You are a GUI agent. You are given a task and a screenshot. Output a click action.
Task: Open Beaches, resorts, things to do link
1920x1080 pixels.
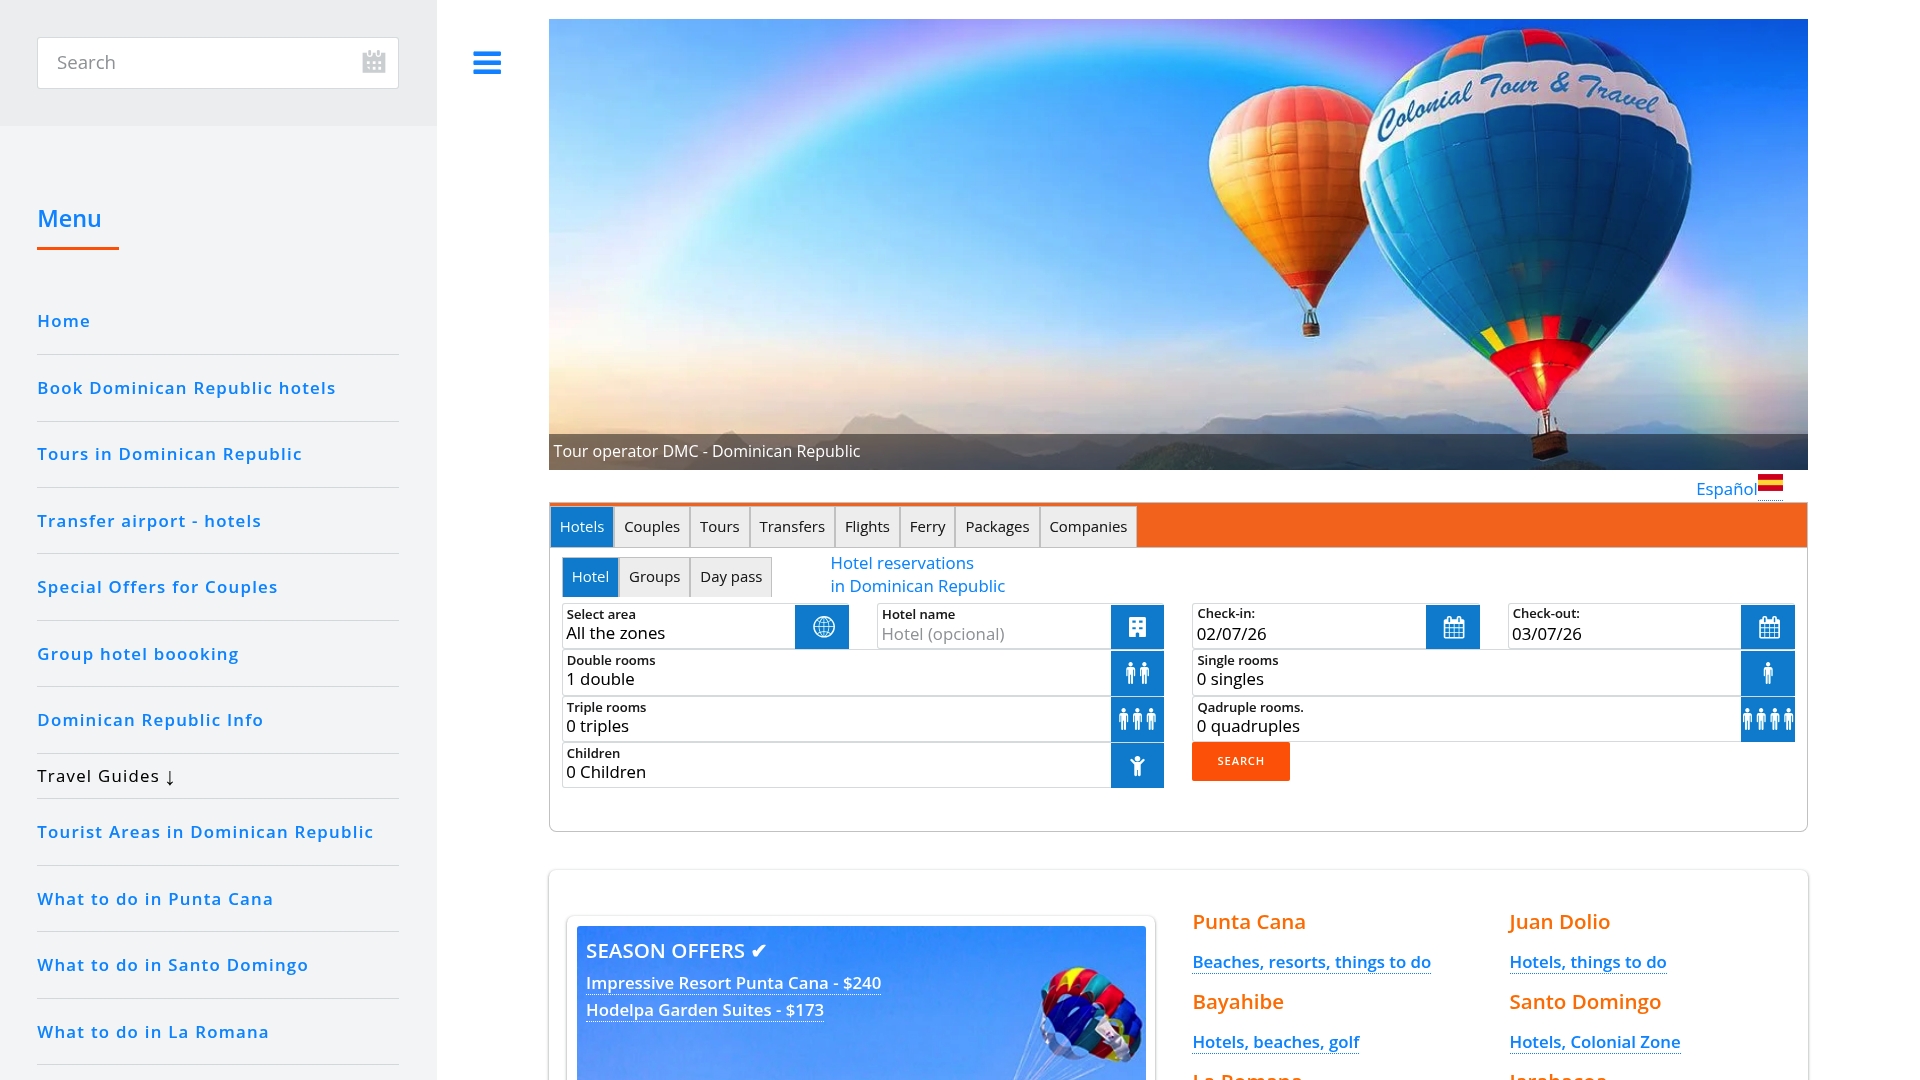click(1311, 962)
